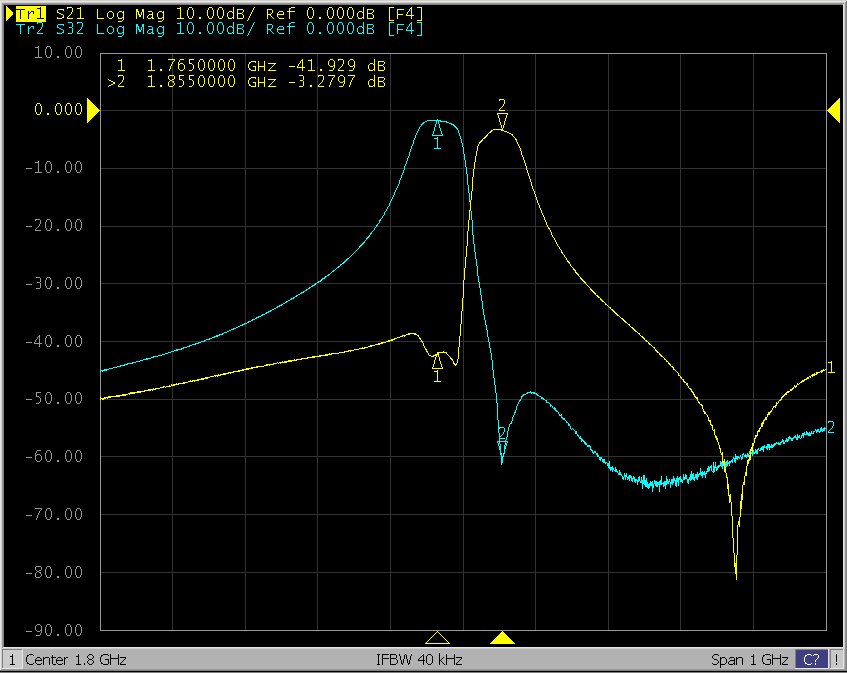This screenshot has height=673, width=847.
Task: Select marker 2 on the yellow trace peak
Action: 502,120
